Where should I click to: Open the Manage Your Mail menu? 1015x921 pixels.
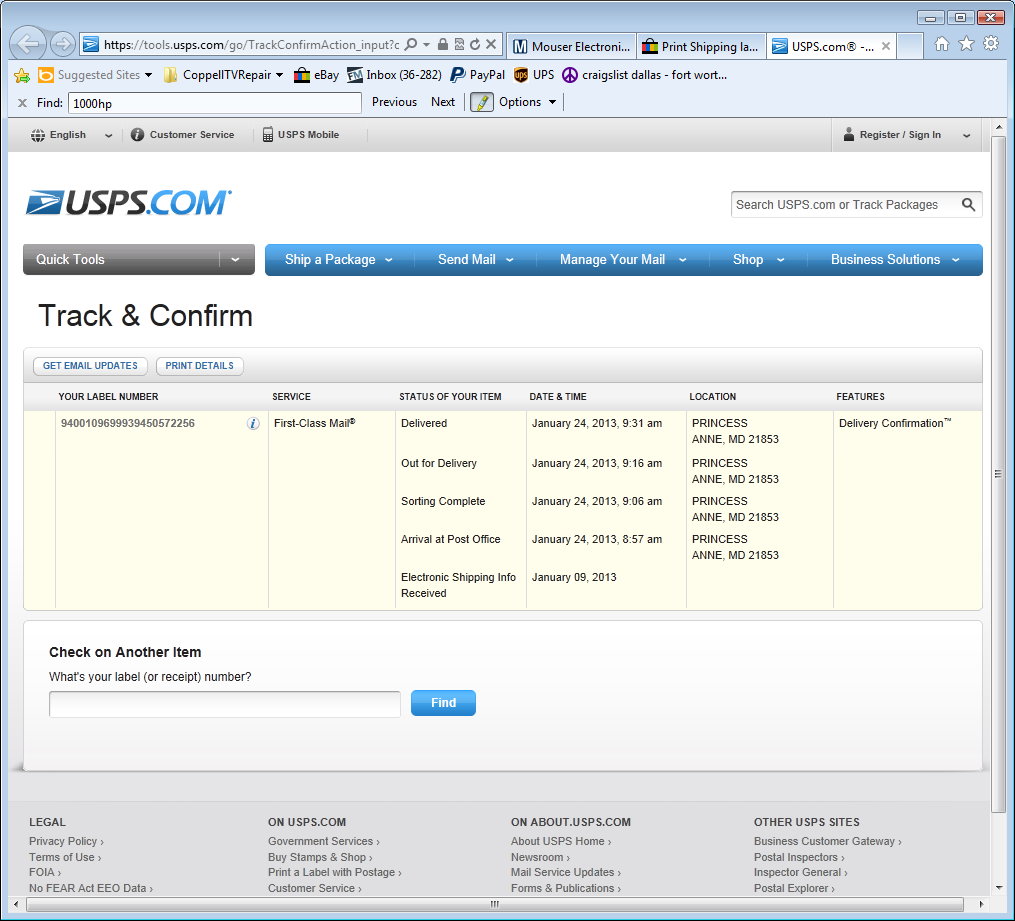click(623, 260)
